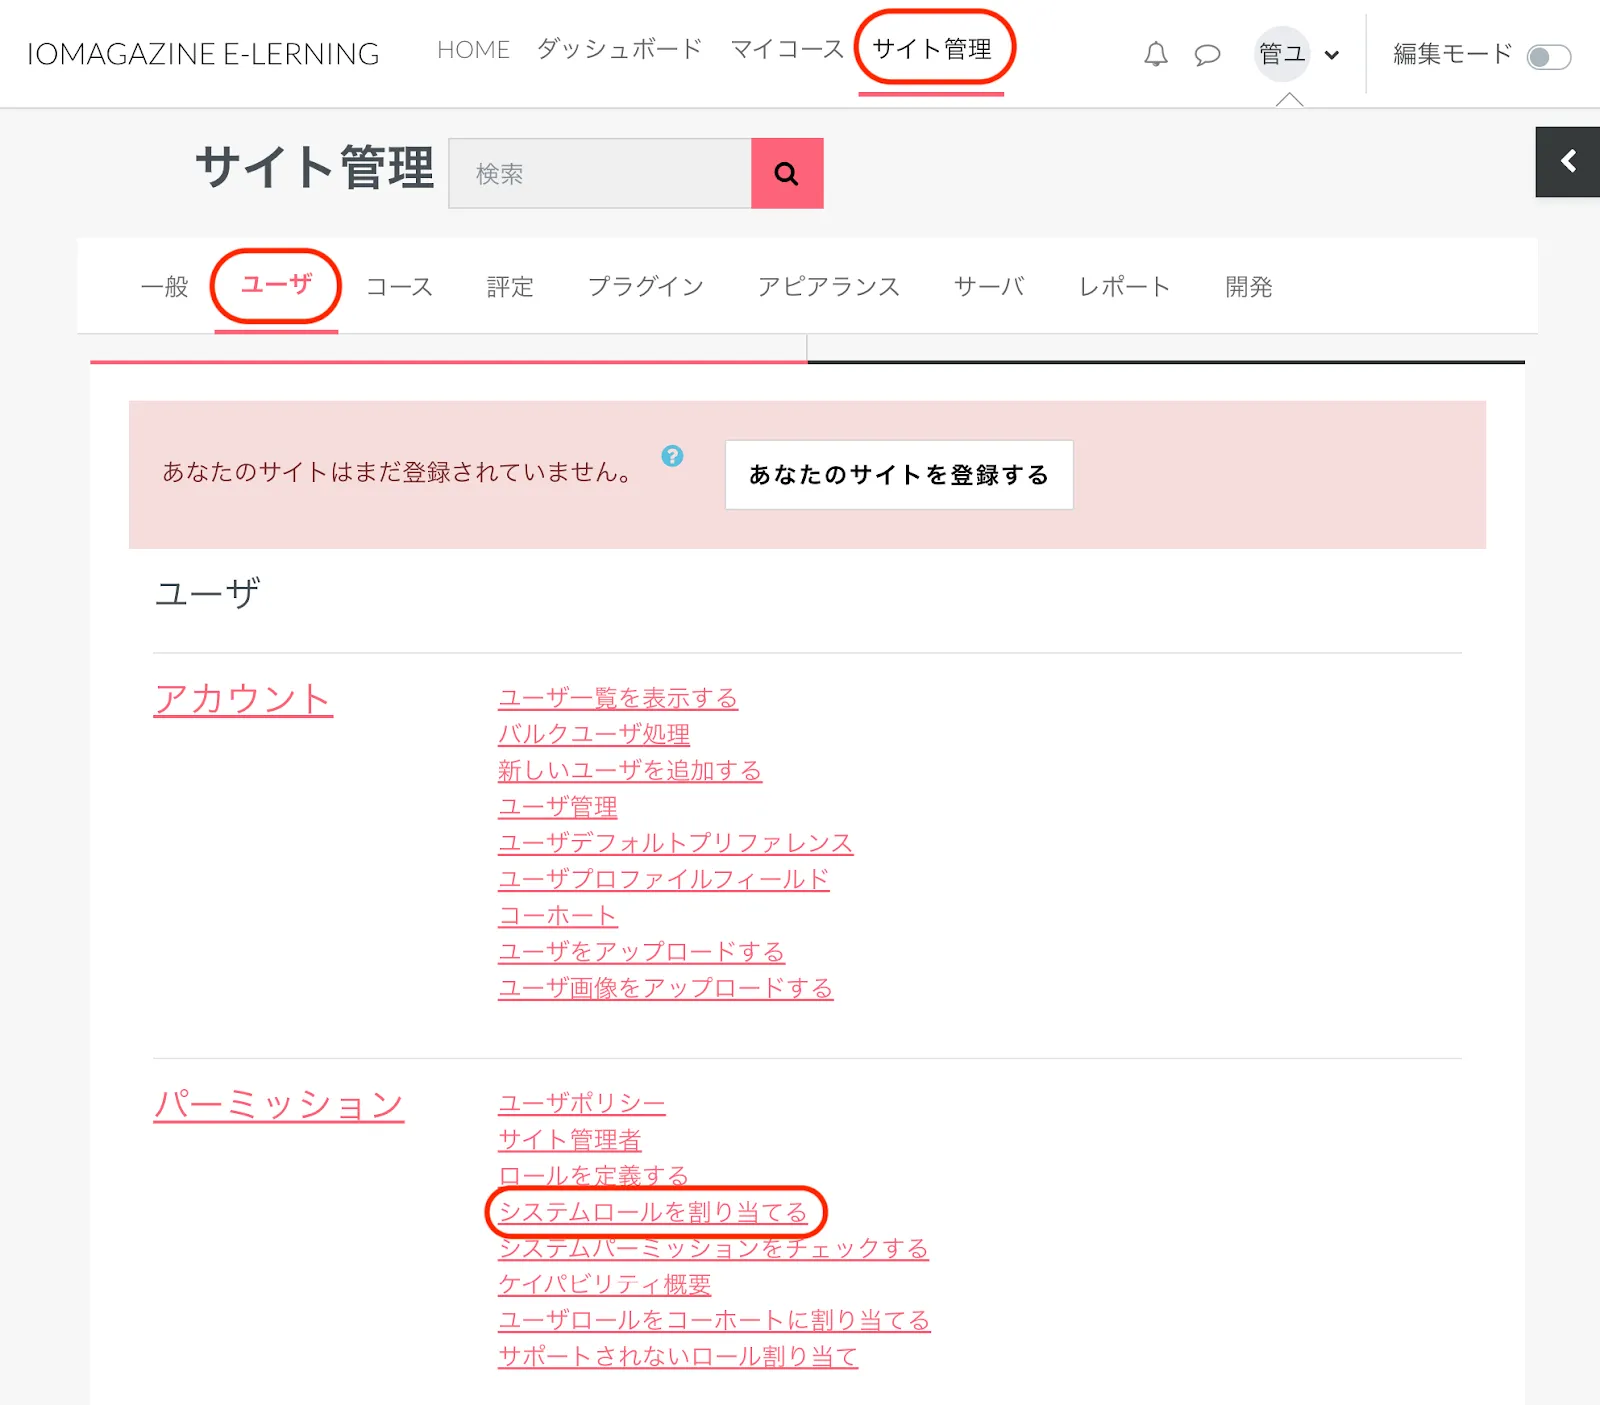
Task: Click the magnifying glass search button
Action: (x=787, y=174)
